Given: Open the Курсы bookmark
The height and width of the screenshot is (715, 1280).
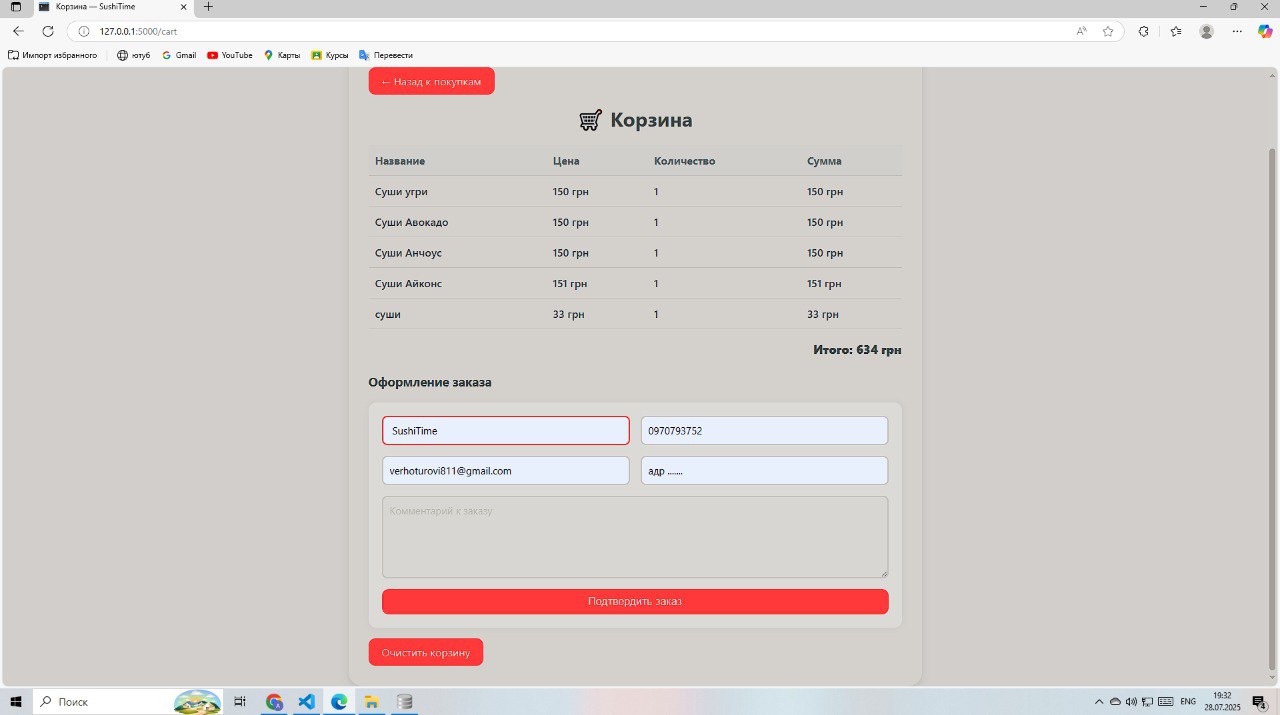Looking at the screenshot, I should point(330,55).
